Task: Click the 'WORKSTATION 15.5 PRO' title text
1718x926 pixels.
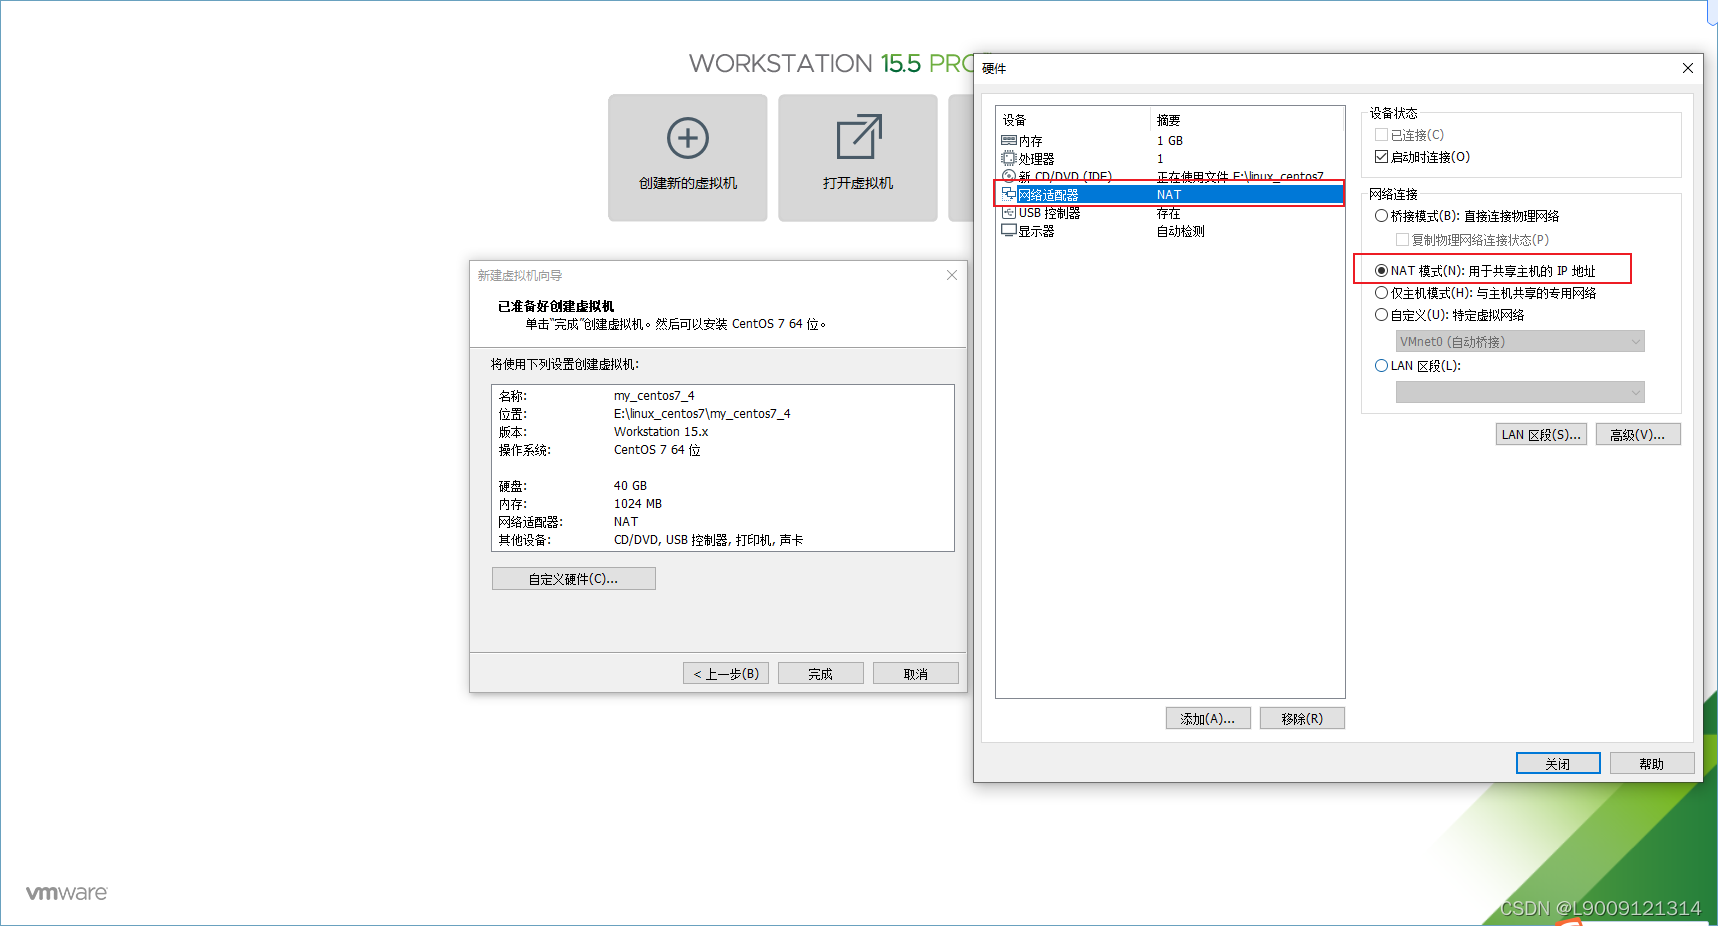Action: pyautogui.click(x=832, y=63)
